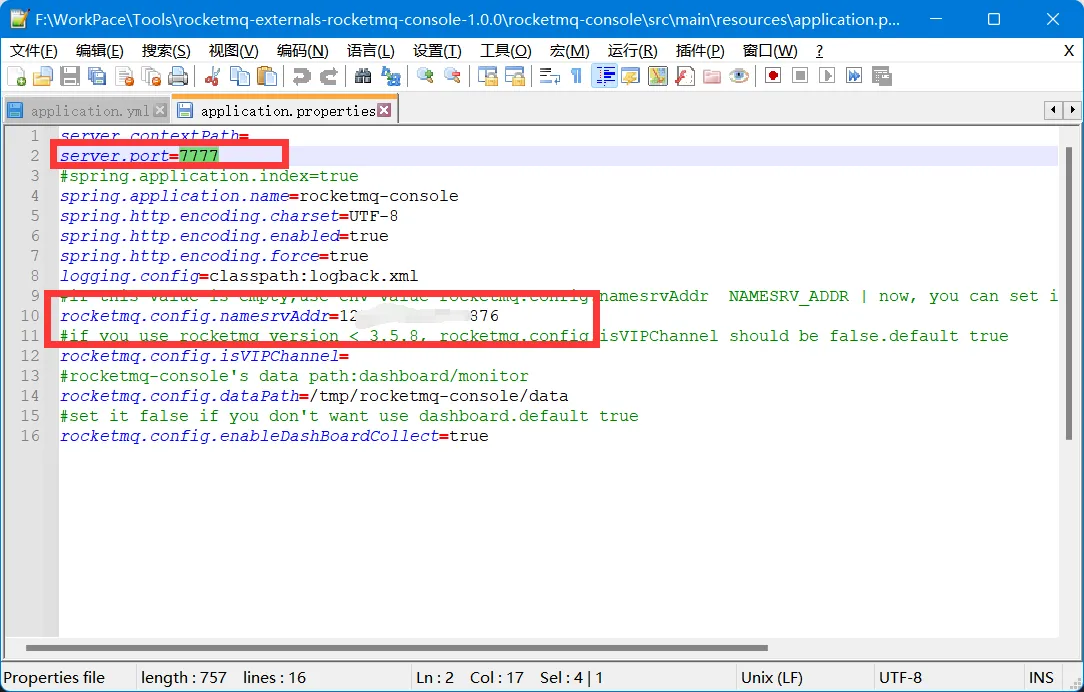Open the 插件(P) menu
Screen dimensions: 1084x692
pos(700,51)
